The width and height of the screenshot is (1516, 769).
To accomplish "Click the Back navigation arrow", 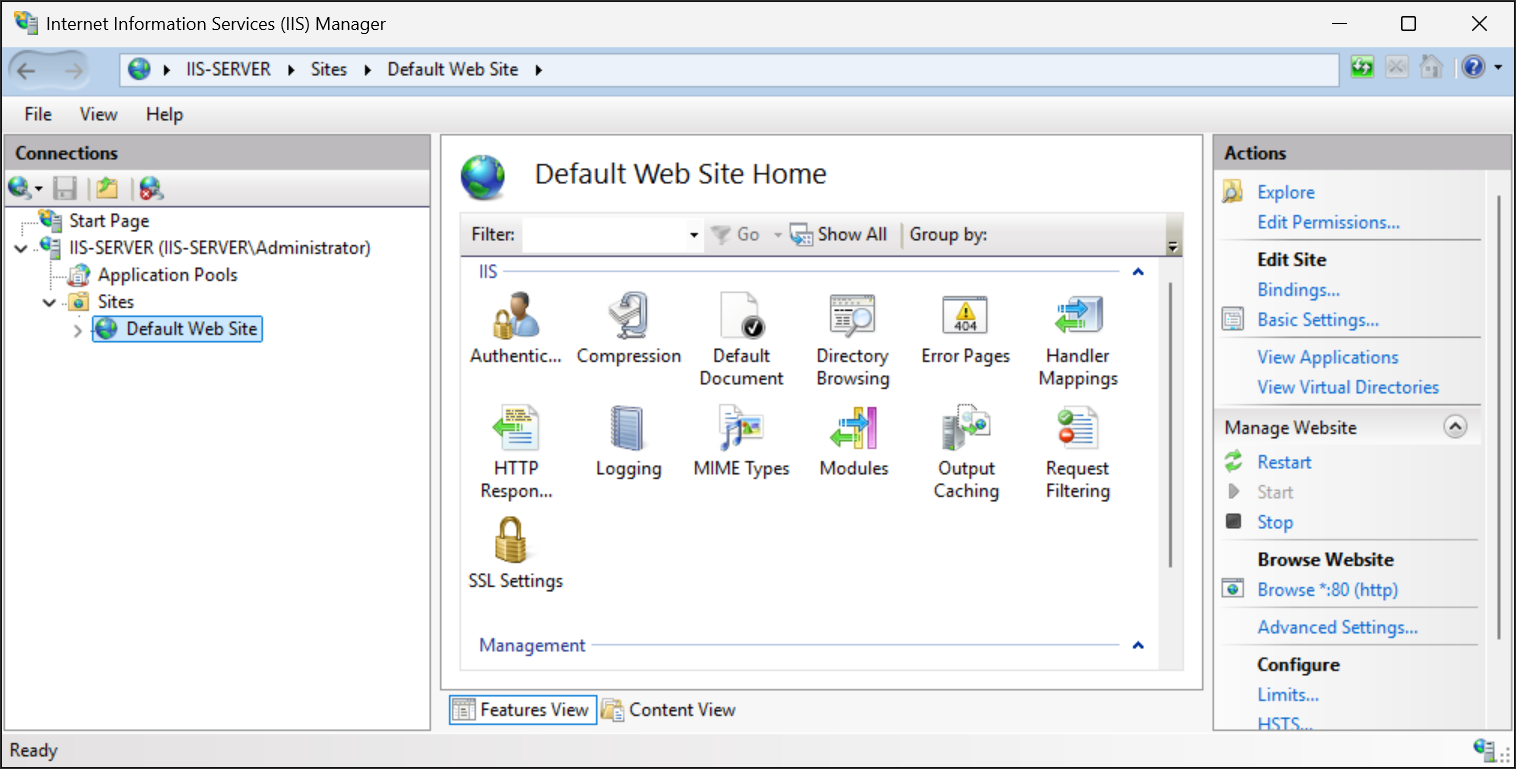I will [x=27, y=70].
